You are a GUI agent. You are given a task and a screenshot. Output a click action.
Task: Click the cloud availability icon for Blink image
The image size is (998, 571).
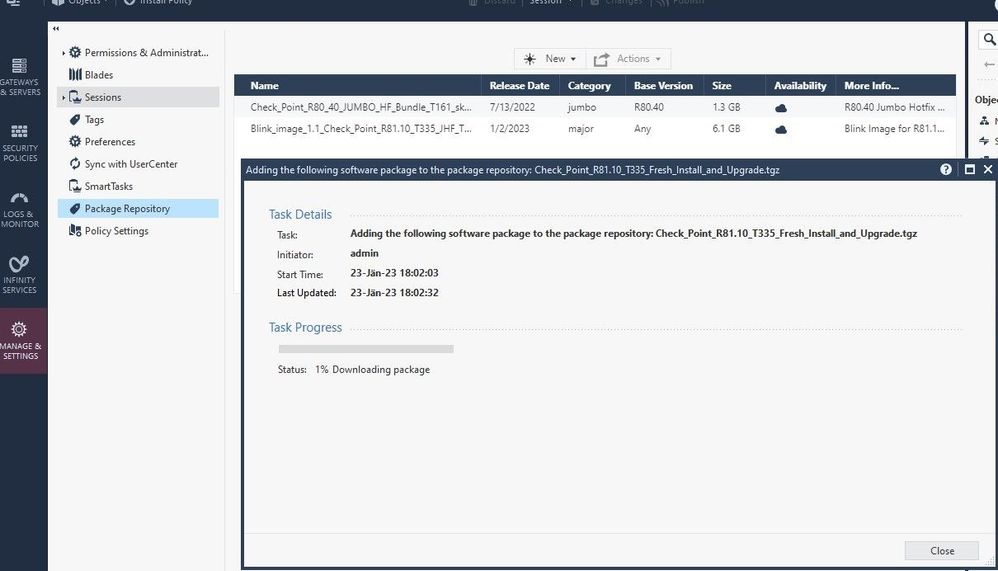click(x=781, y=129)
